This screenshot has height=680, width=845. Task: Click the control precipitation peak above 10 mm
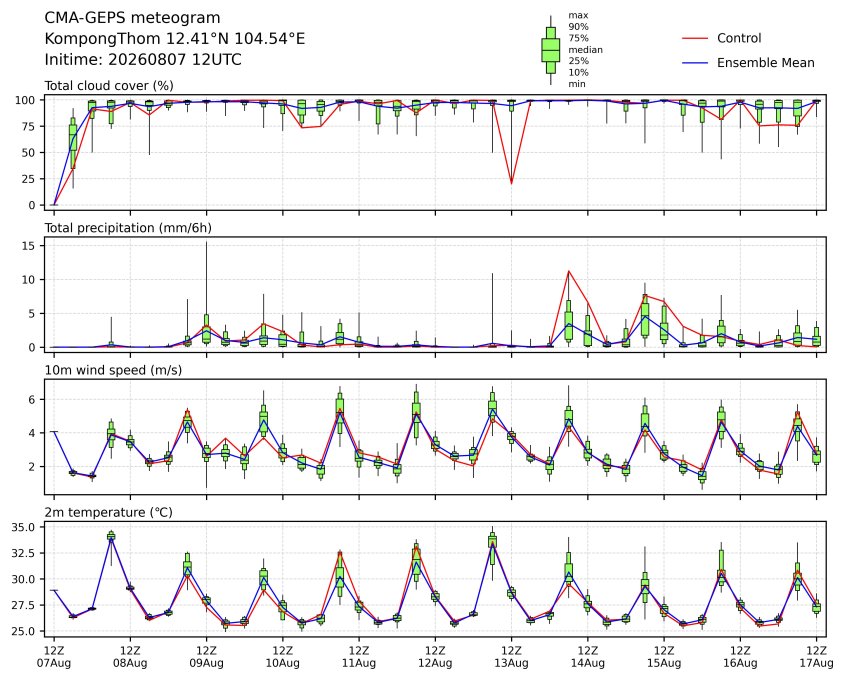(x=569, y=271)
